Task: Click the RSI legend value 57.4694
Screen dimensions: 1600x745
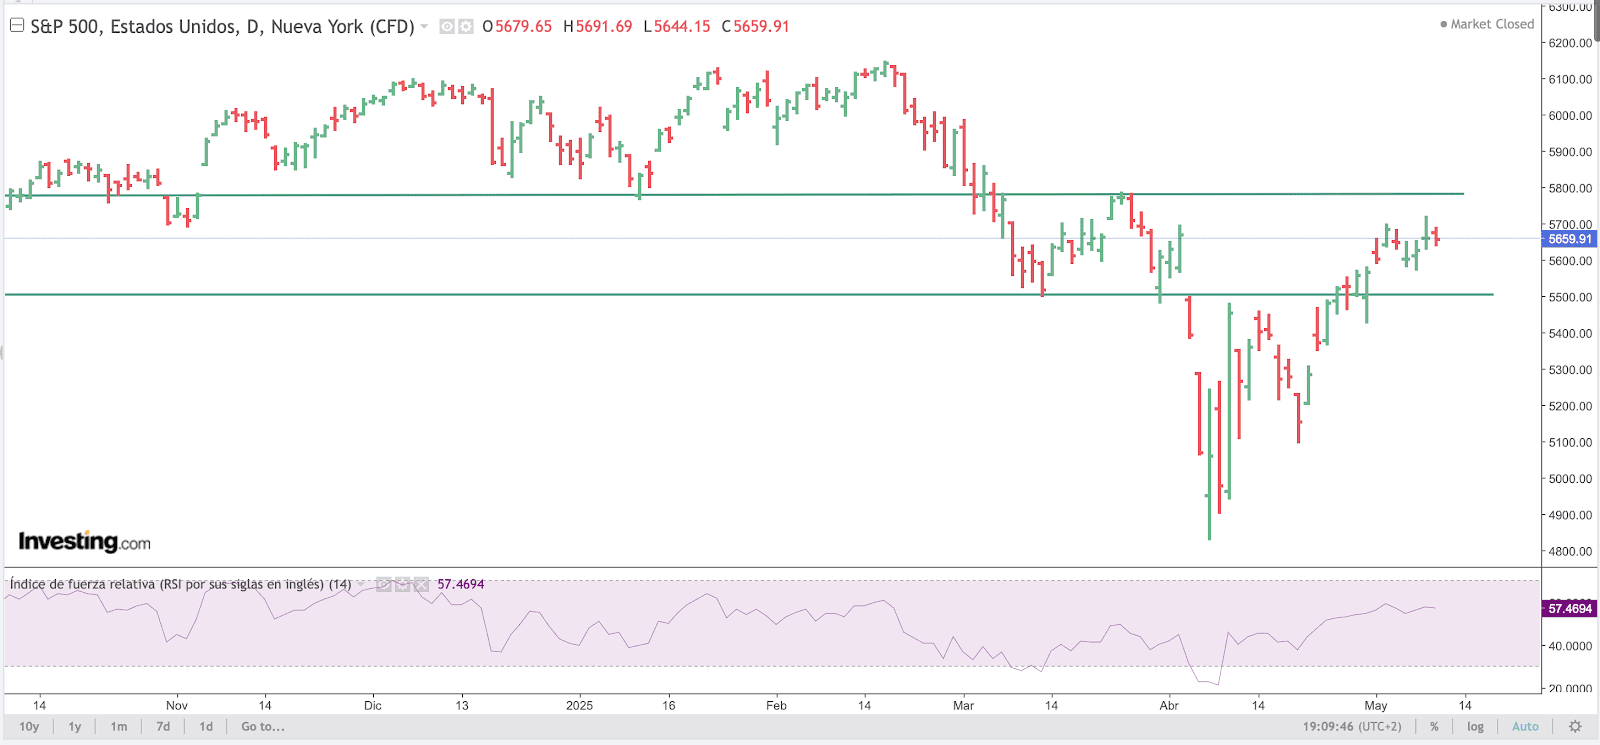Action: [x=461, y=584]
